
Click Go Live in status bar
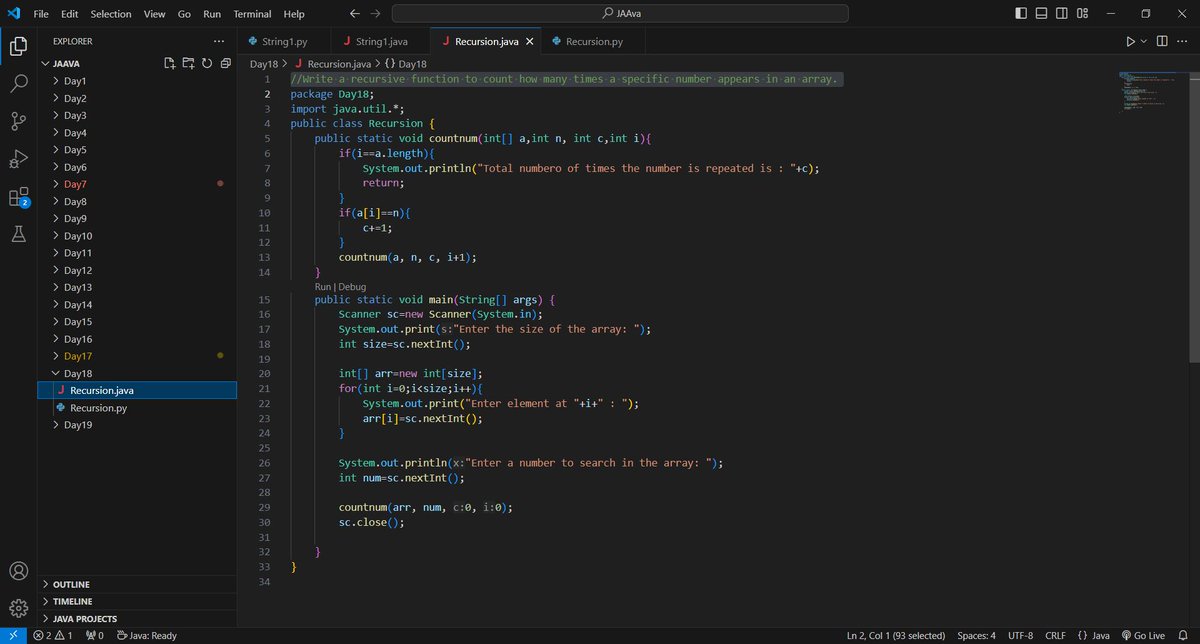(1144, 635)
